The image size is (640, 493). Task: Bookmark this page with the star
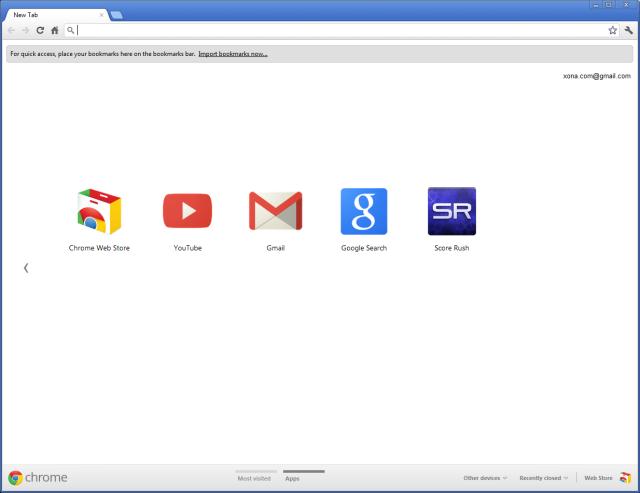(613, 30)
